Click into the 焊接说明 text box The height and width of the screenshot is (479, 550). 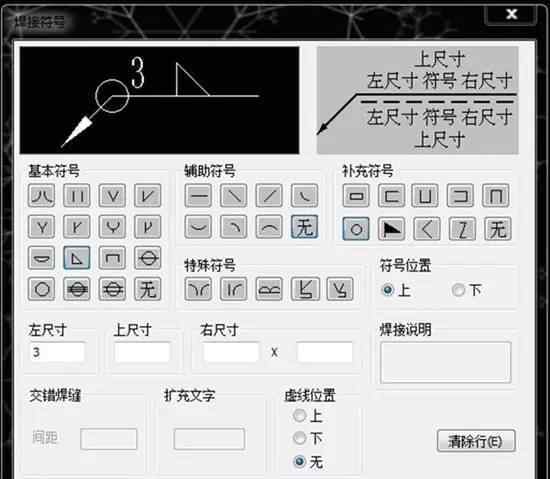pos(446,363)
